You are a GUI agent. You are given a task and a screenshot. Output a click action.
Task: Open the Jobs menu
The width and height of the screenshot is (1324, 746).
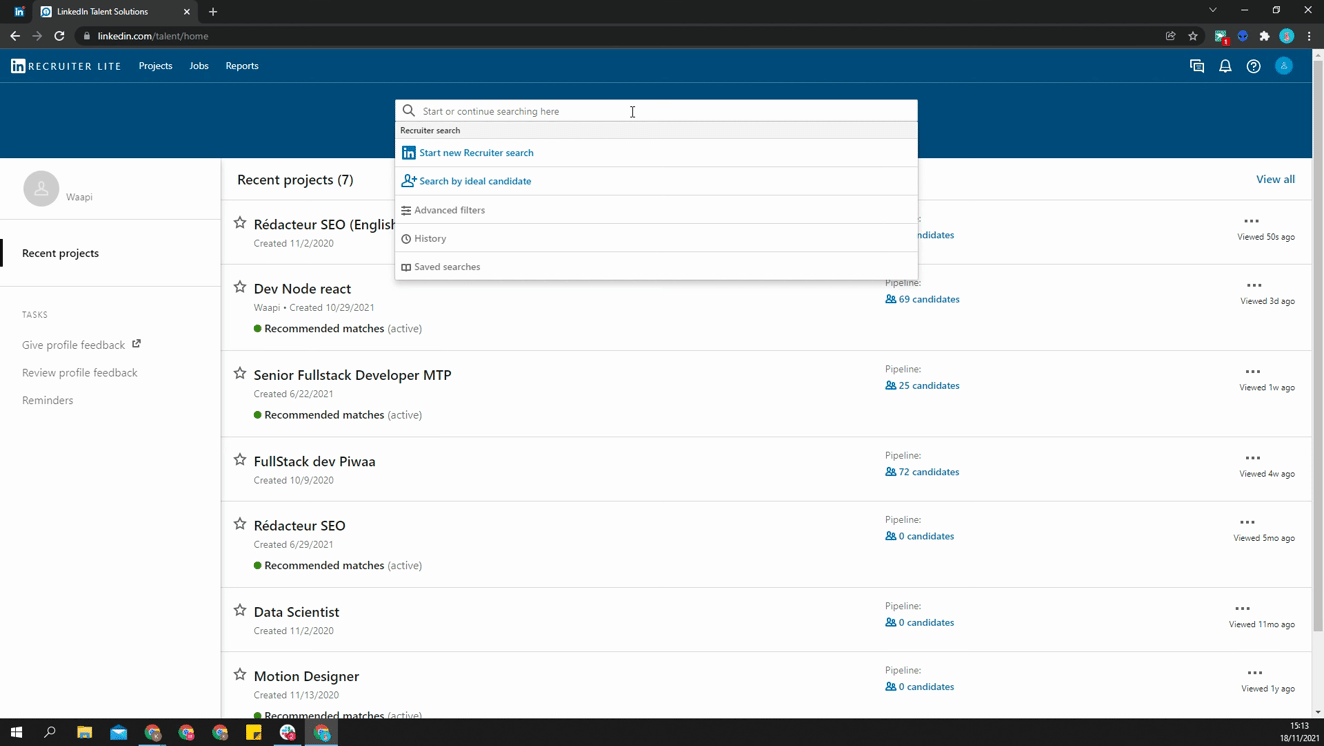tap(199, 66)
